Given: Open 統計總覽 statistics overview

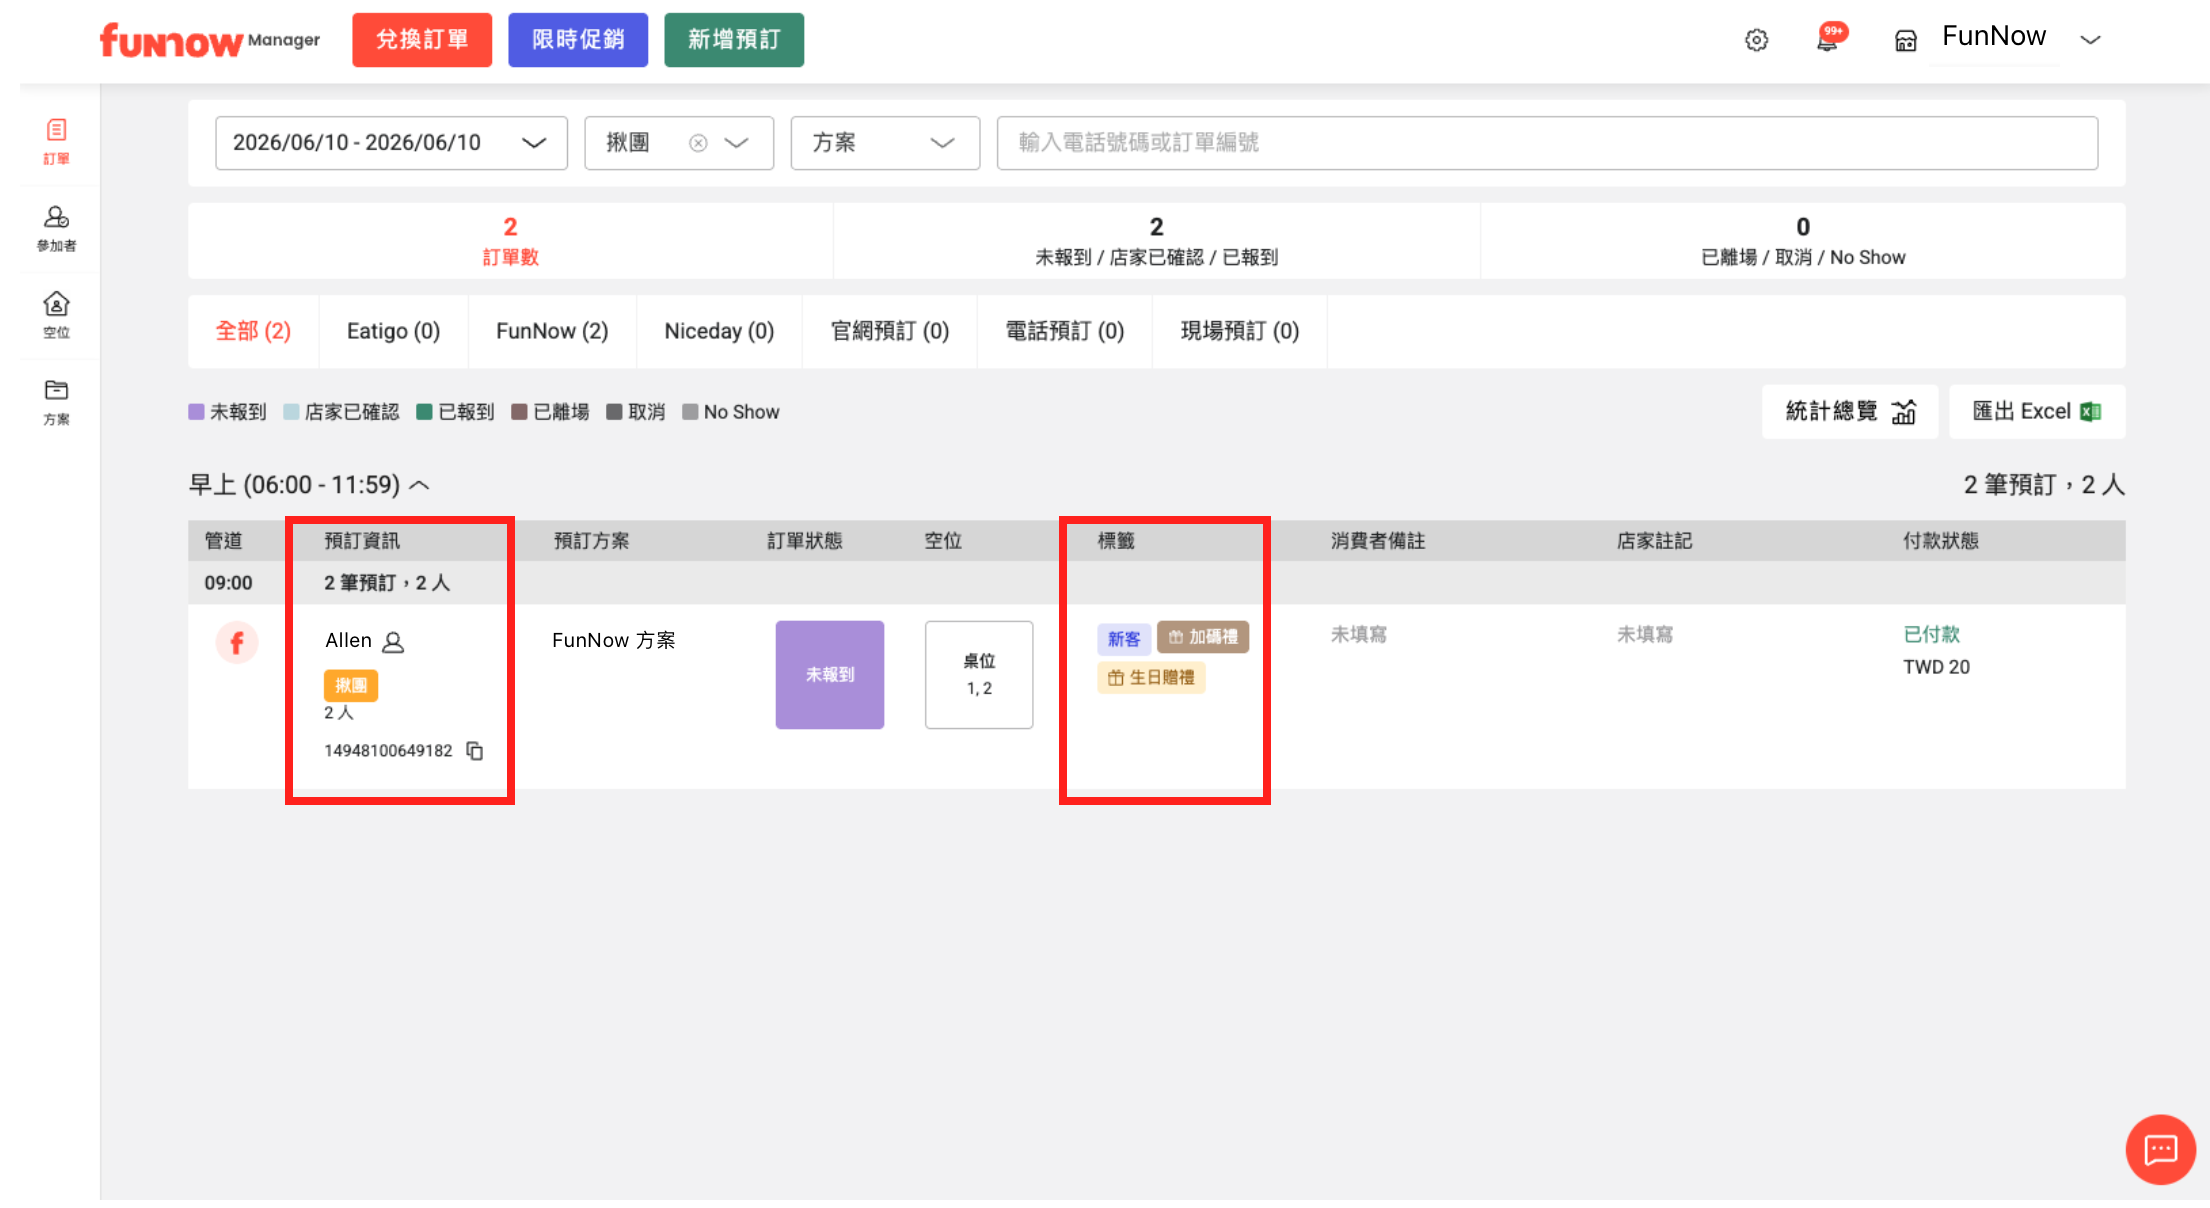Looking at the screenshot, I should pos(1850,412).
